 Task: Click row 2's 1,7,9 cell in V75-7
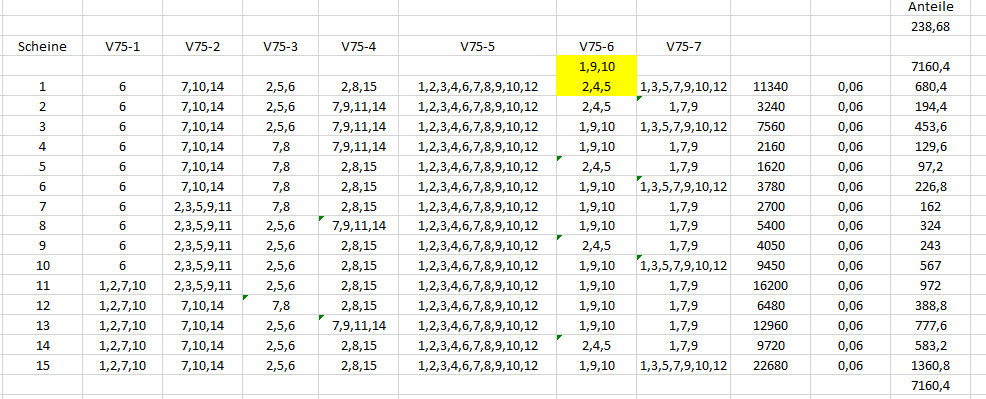coord(684,106)
